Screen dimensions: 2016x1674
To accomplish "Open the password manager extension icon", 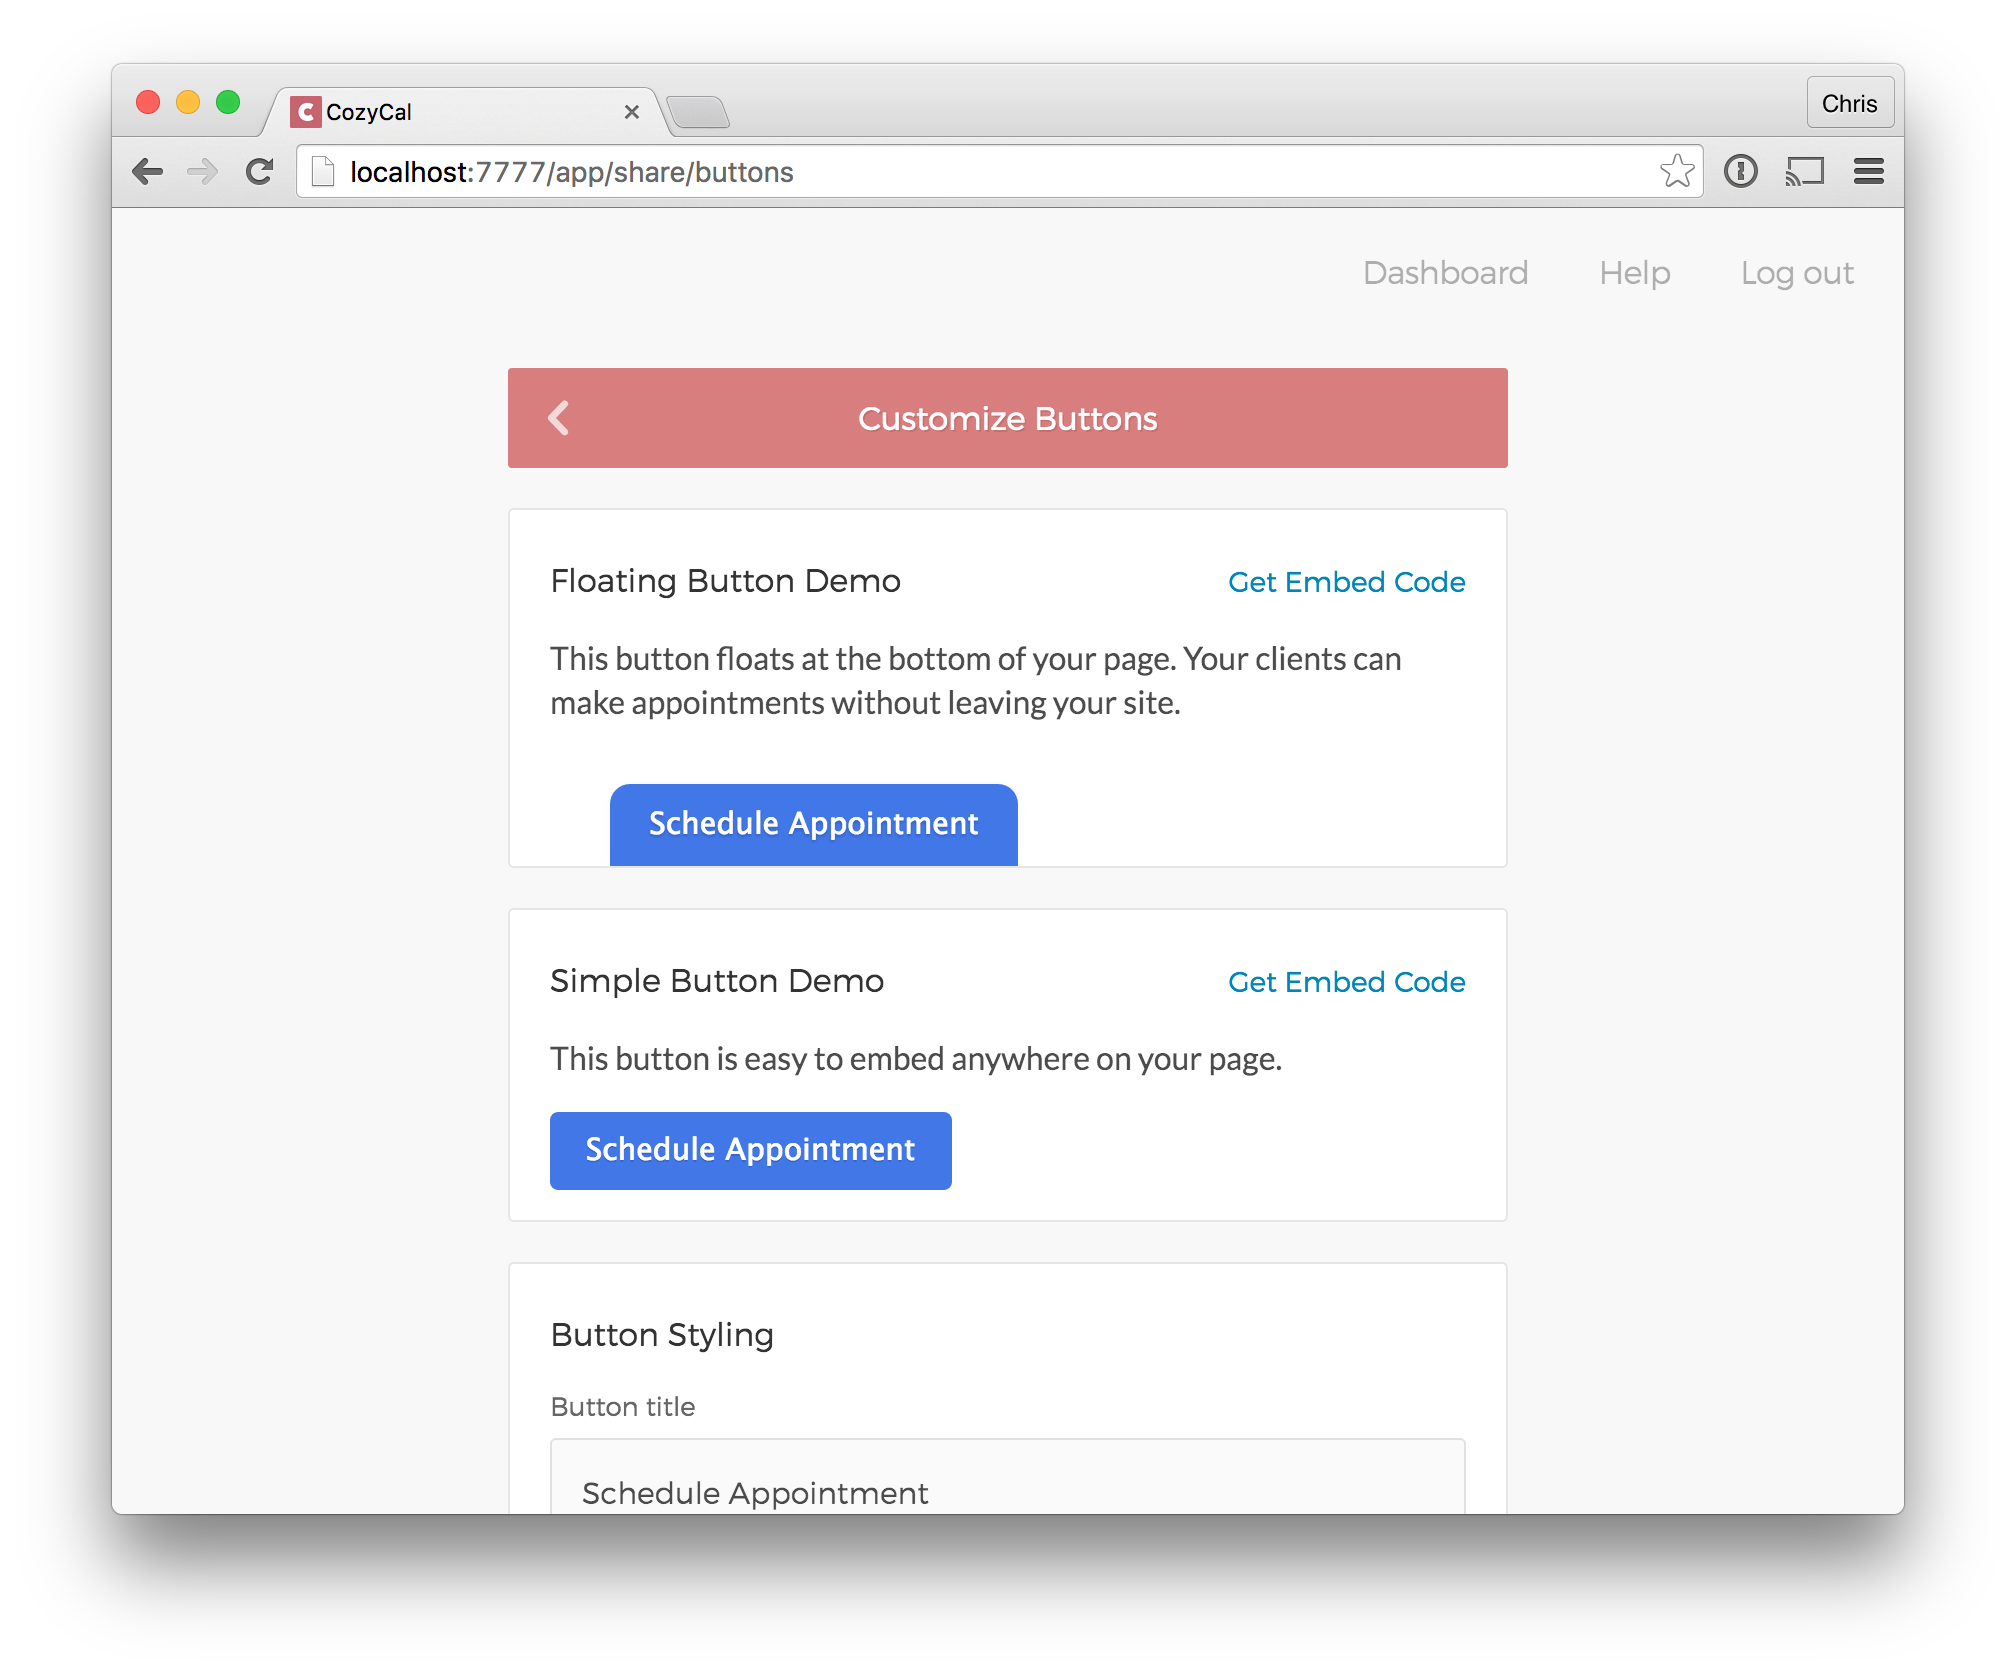I will (1740, 171).
